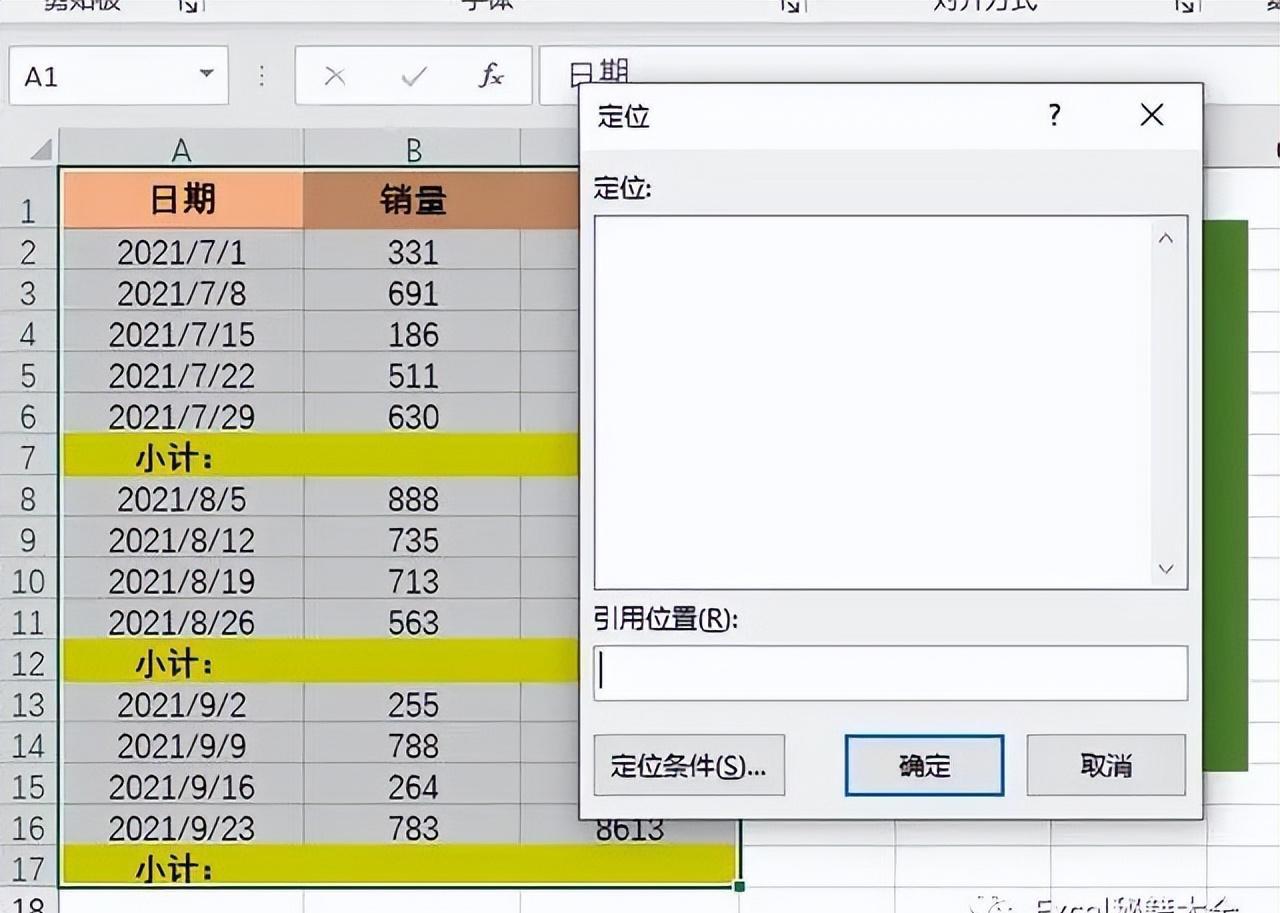1280x913 pixels.
Task: Click the Name Box showing A1
Action: click(x=118, y=75)
